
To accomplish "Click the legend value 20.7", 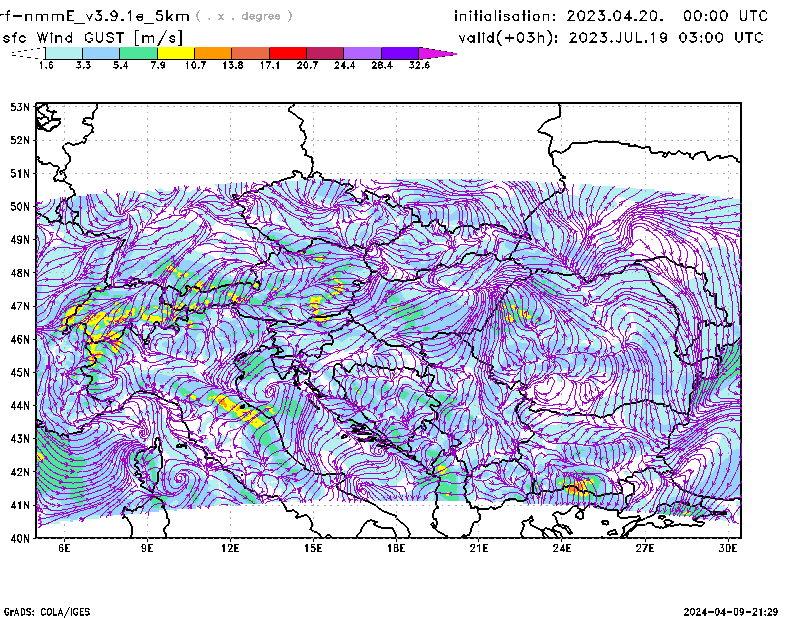I will [307, 65].
